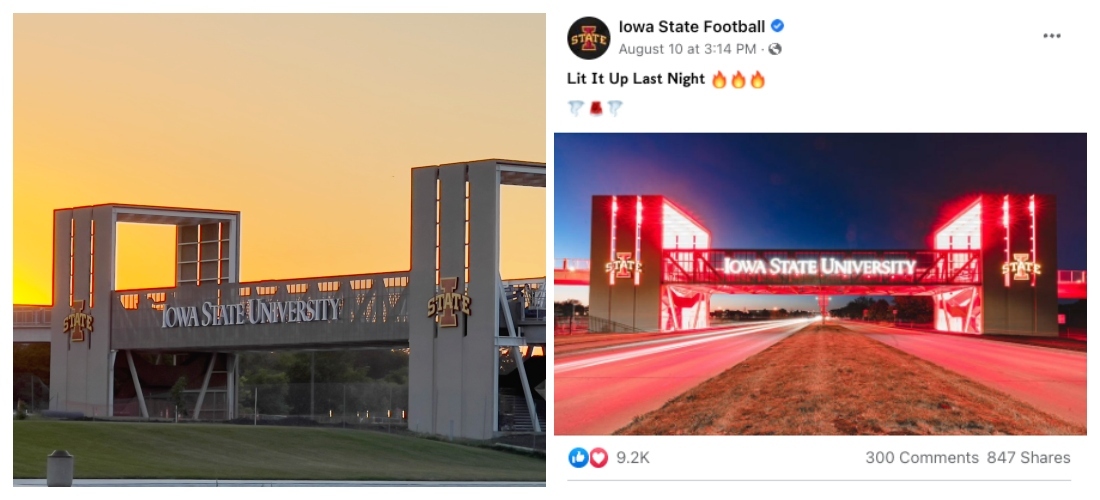This screenshot has height=500, width=1100.
Task: Click the red siren emoji
Action: pos(596,108)
